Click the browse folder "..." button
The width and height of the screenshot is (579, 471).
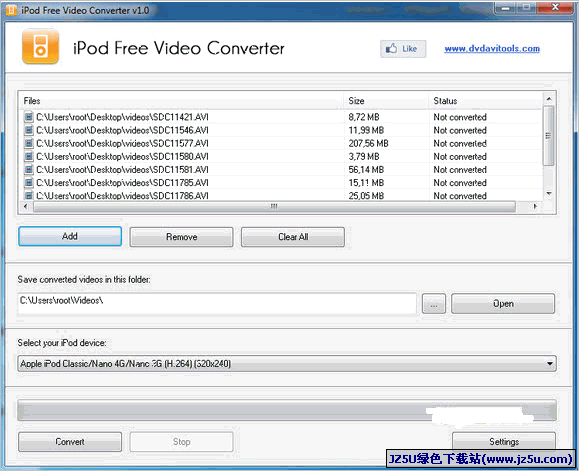tap(434, 304)
